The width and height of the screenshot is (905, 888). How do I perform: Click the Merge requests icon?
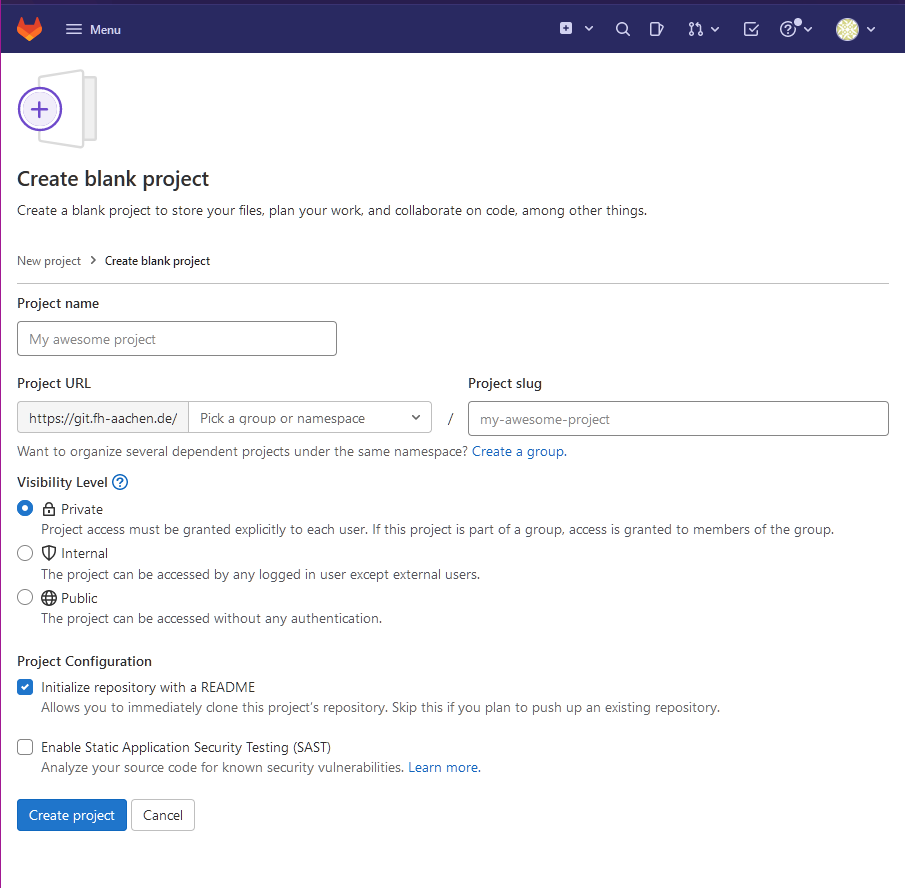(x=697, y=29)
